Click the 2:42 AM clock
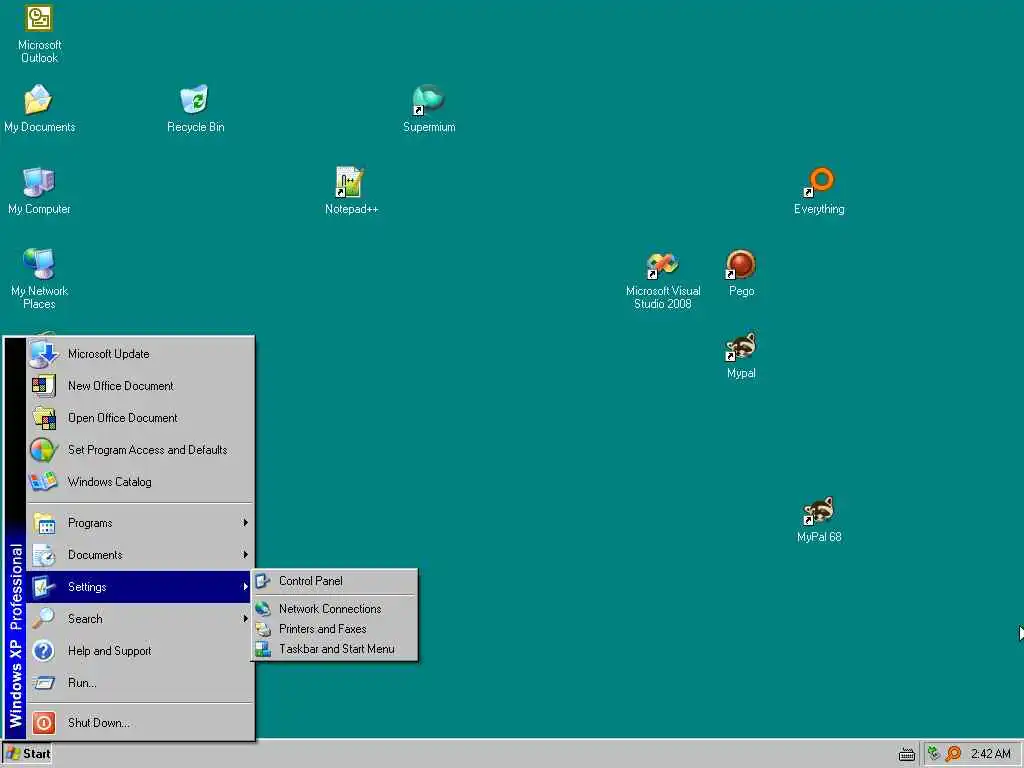The height and width of the screenshot is (768, 1024). click(990, 754)
